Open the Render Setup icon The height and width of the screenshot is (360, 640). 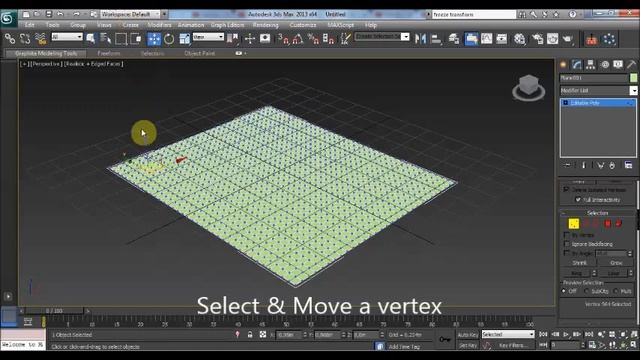coord(538,39)
